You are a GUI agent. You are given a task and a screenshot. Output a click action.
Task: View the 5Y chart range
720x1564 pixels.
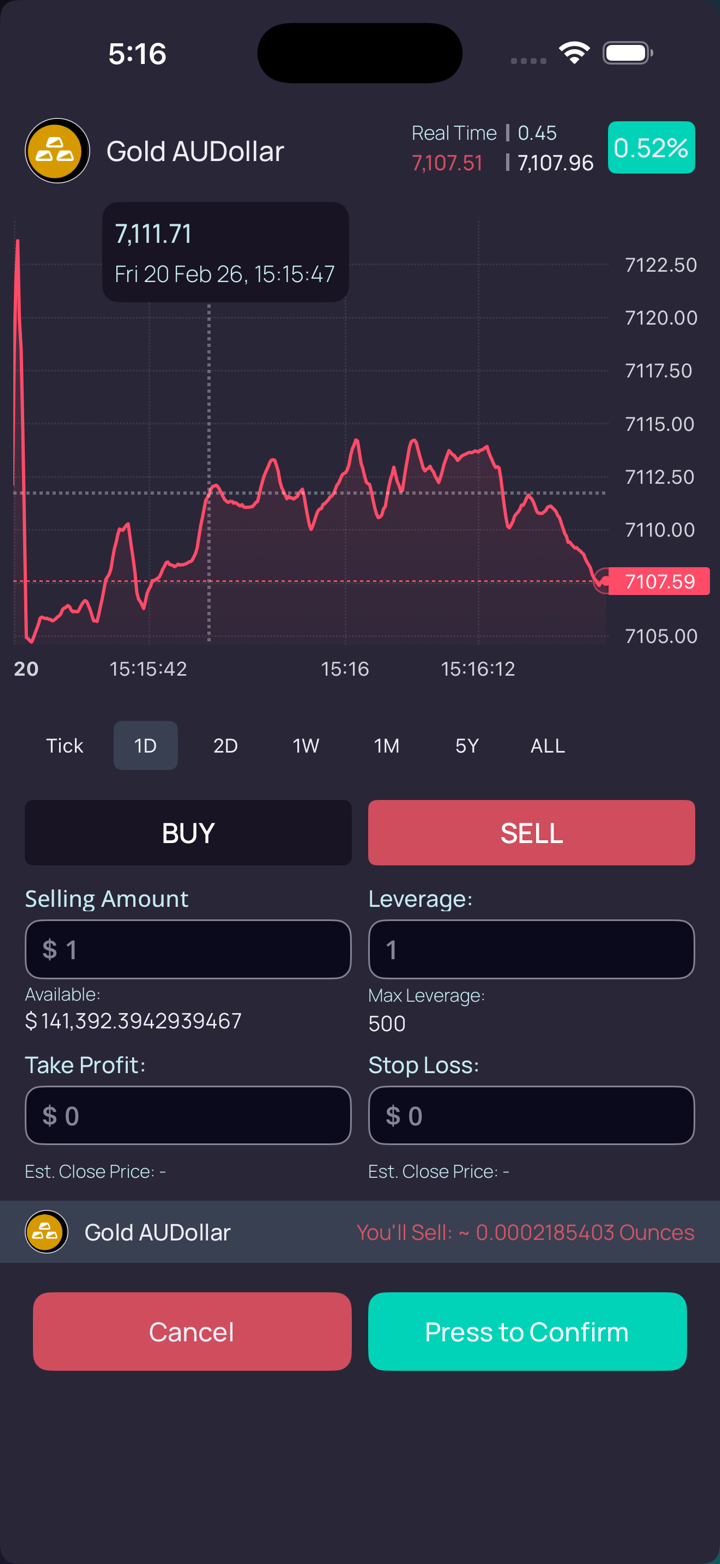click(x=467, y=746)
